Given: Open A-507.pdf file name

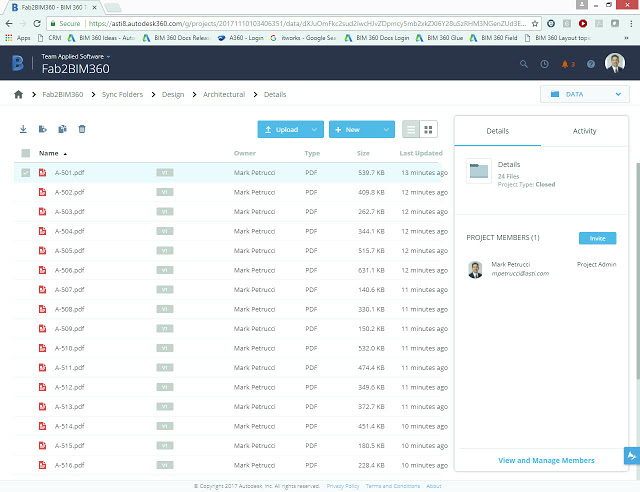Looking at the screenshot, I should tap(69, 289).
